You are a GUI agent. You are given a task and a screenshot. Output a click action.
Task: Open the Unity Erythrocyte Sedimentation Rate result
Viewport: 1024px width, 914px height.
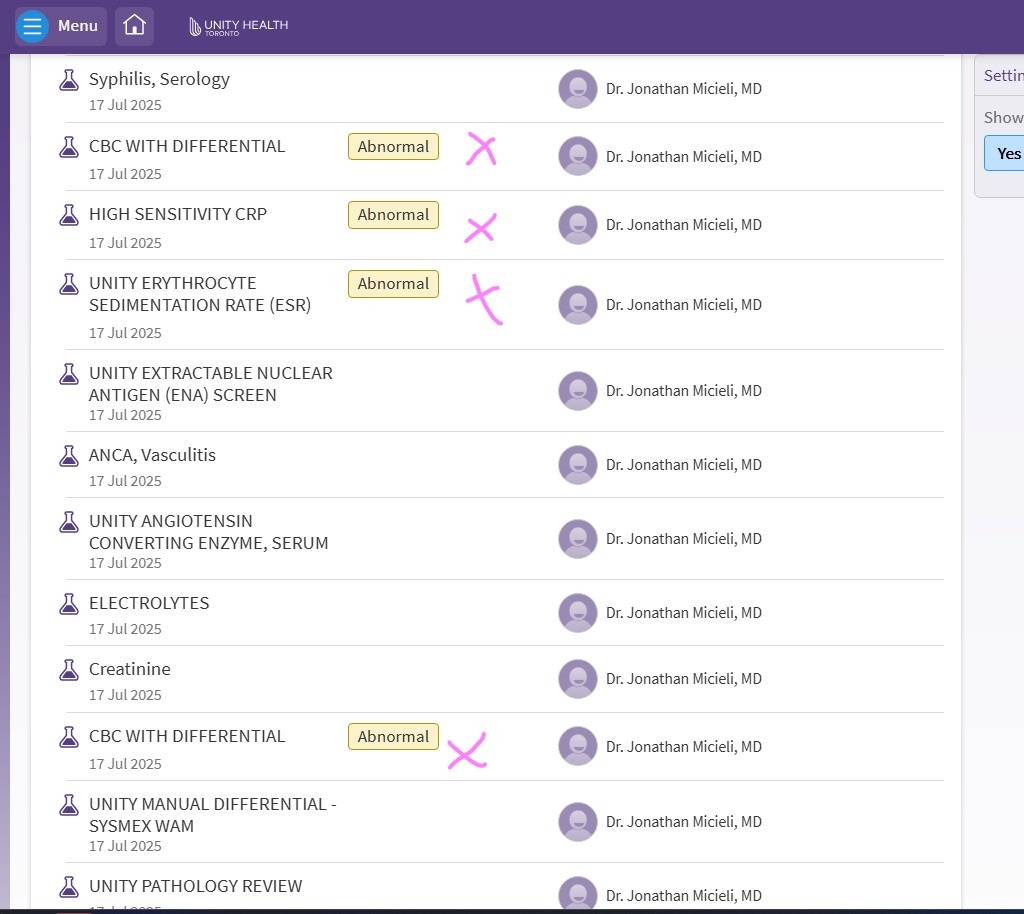coord(200,294)
